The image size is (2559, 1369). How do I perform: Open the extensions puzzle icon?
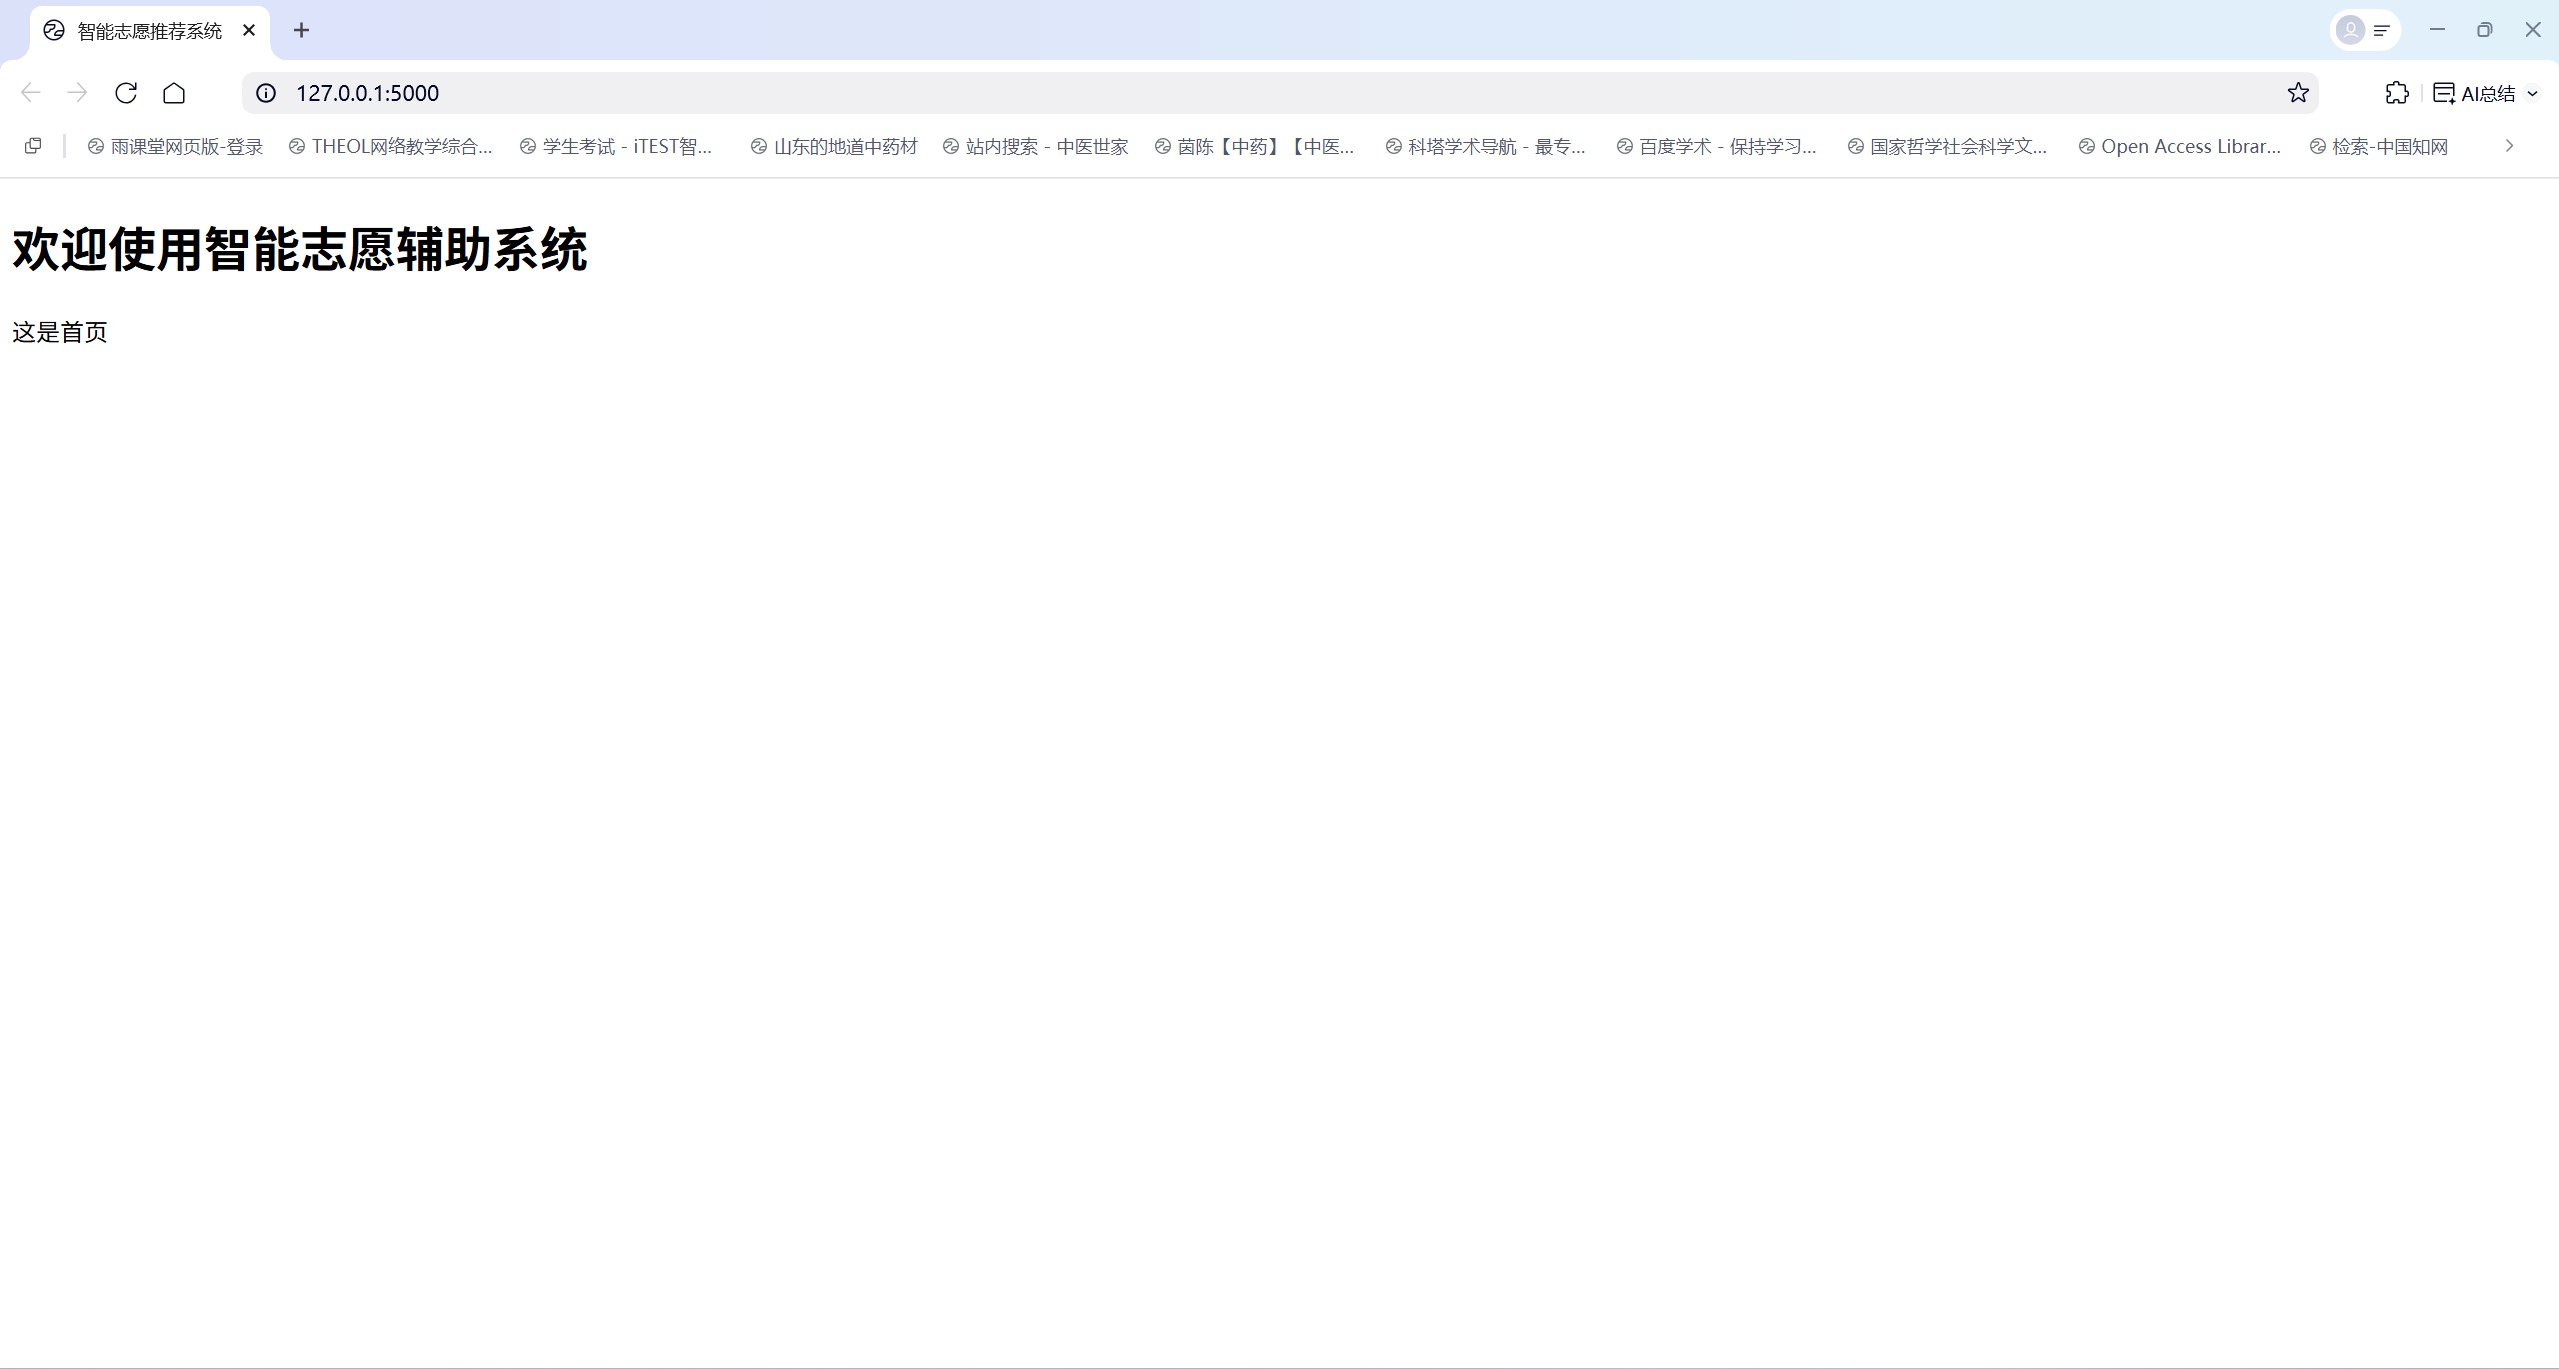coord(2397,93)
